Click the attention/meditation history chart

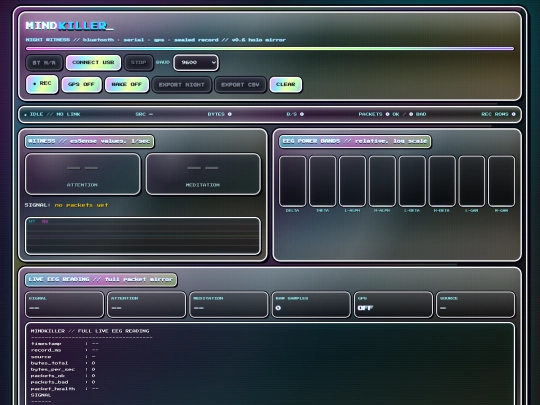click(x=143, y=236)
